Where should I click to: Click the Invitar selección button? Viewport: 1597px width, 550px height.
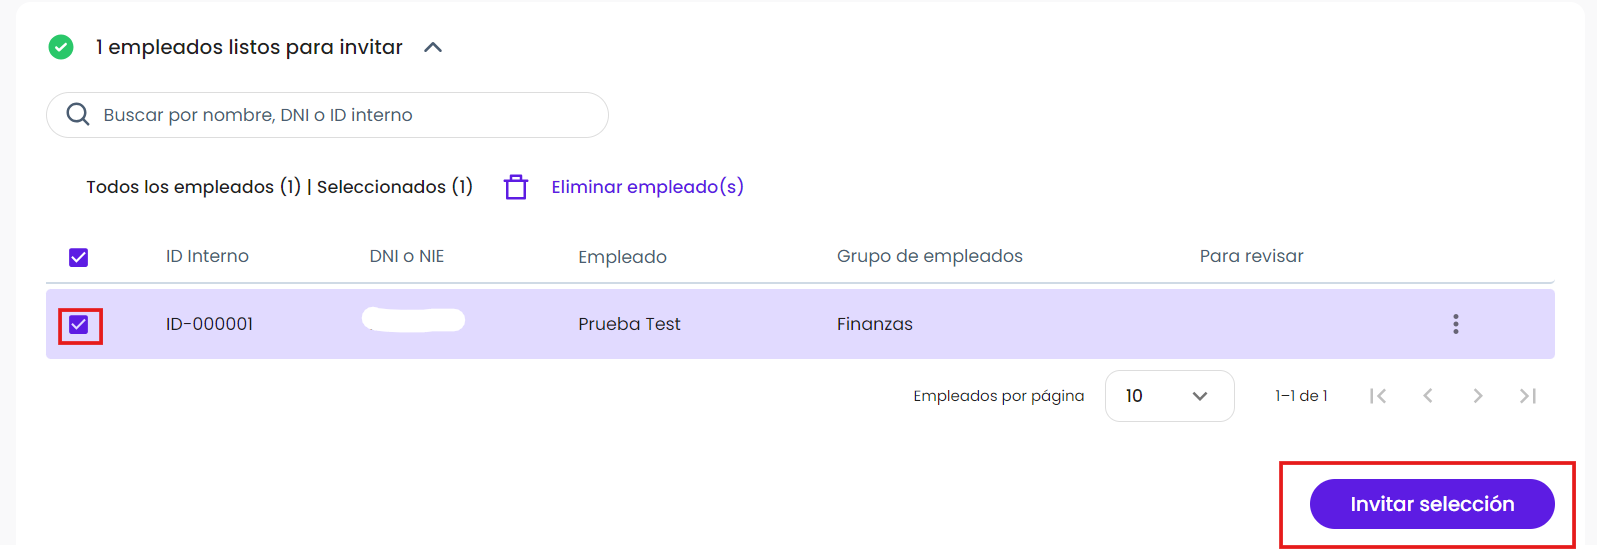(x=1432, y=504)
